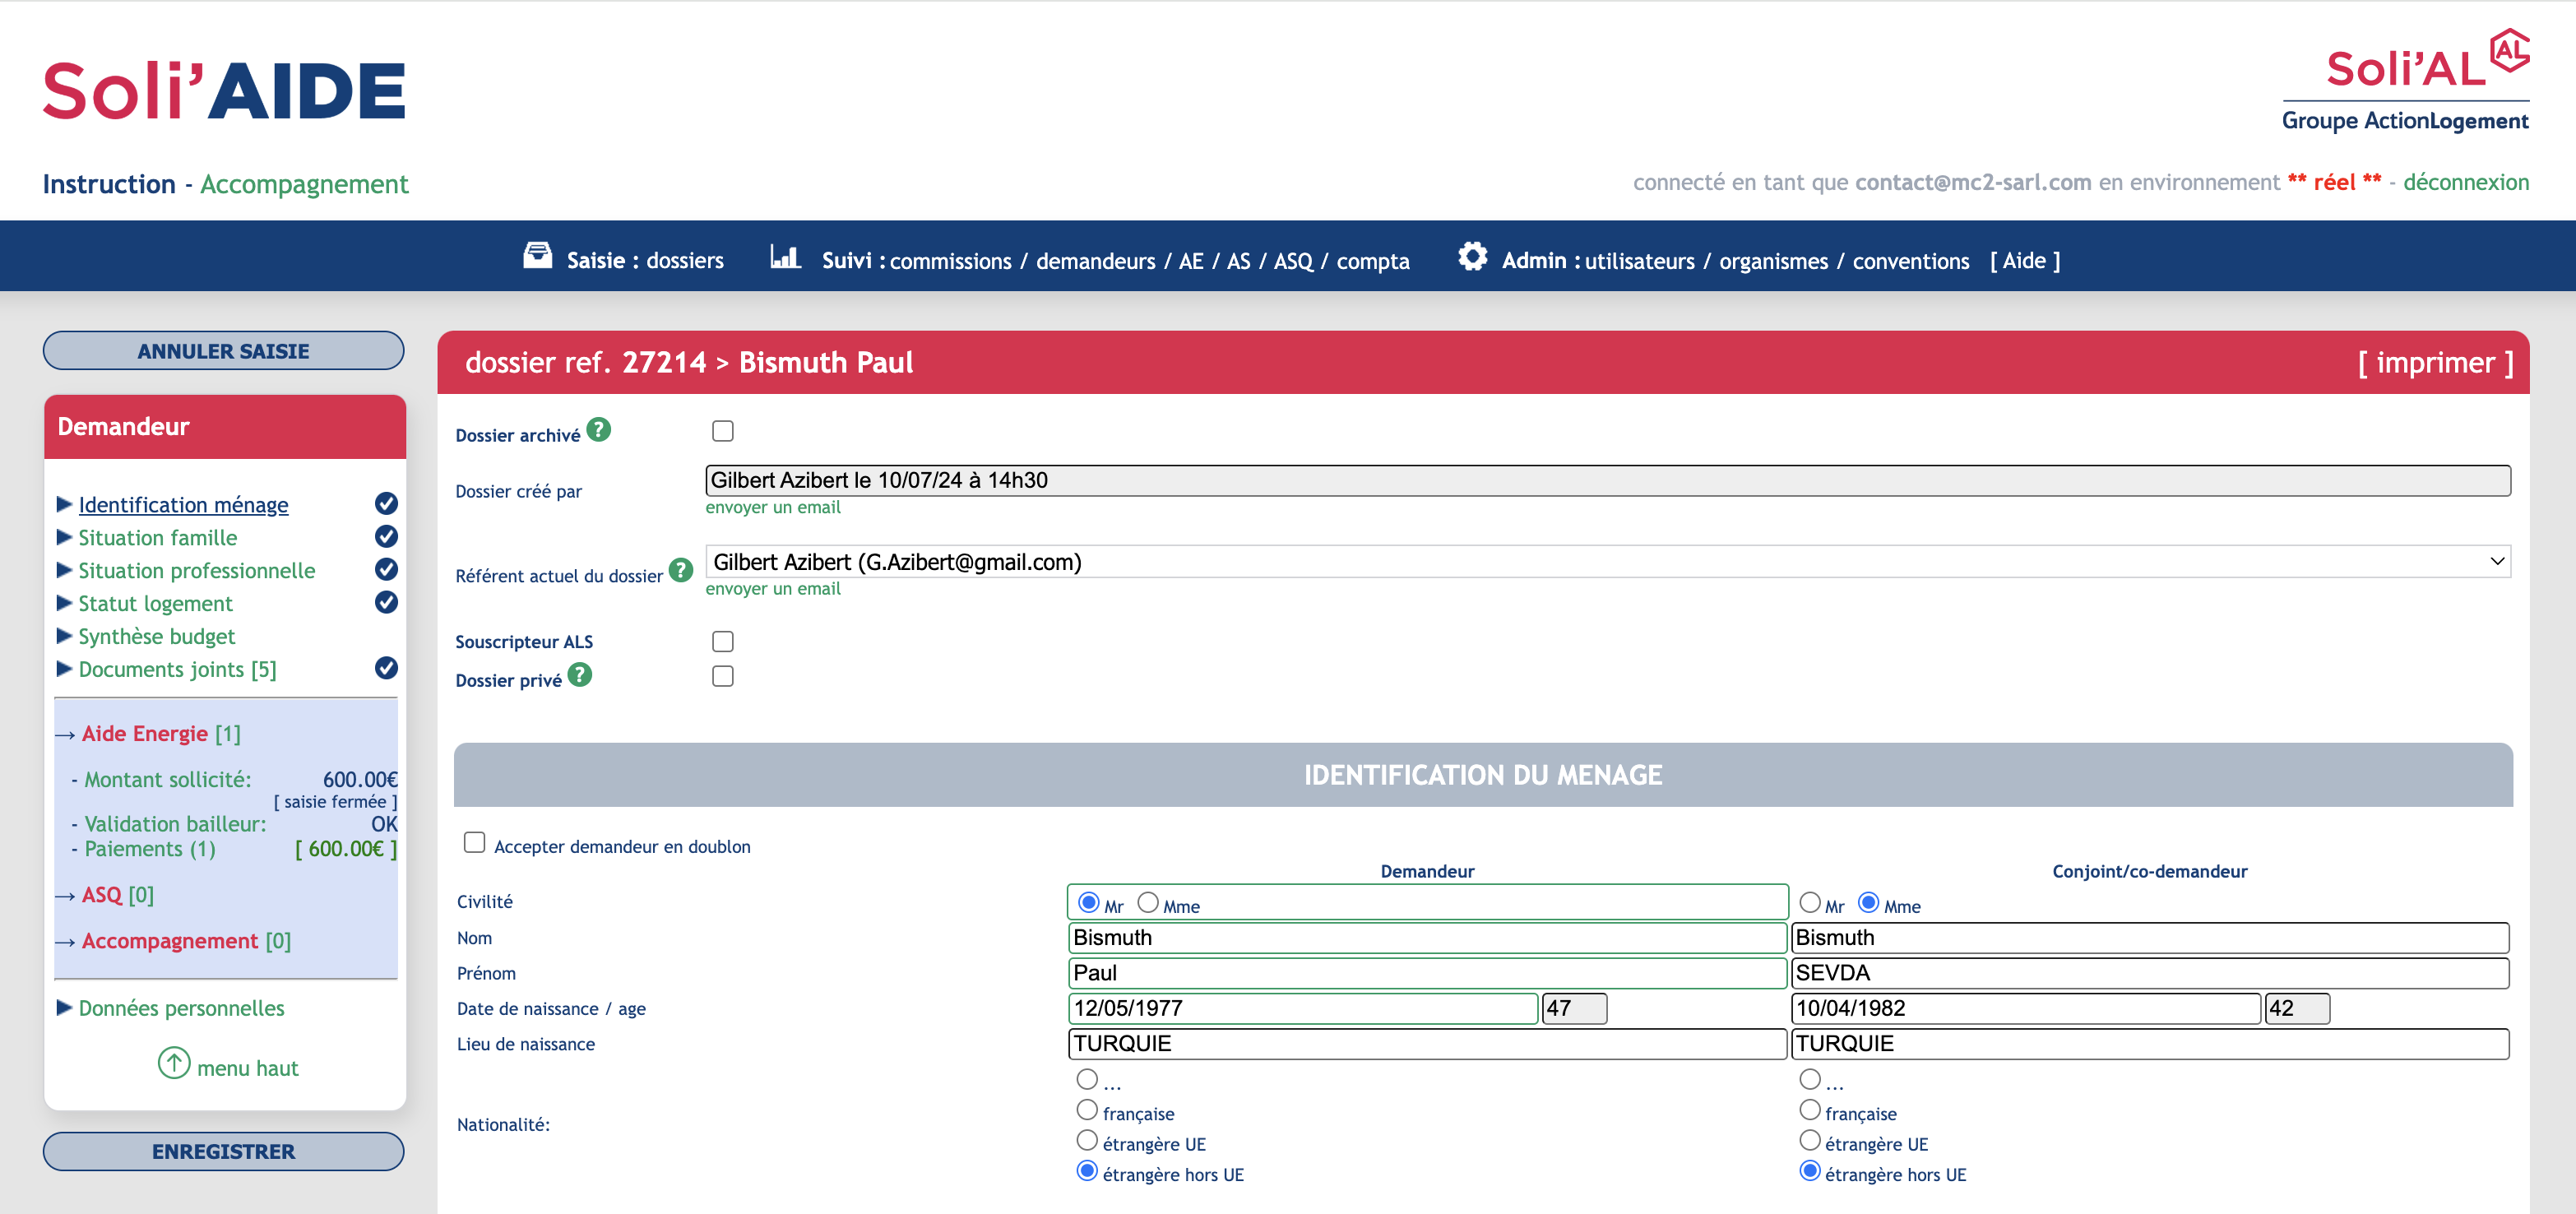Click the Saisie inbox tray icon
Screen dimensions: 2576x1214
[x=537, y=257]
